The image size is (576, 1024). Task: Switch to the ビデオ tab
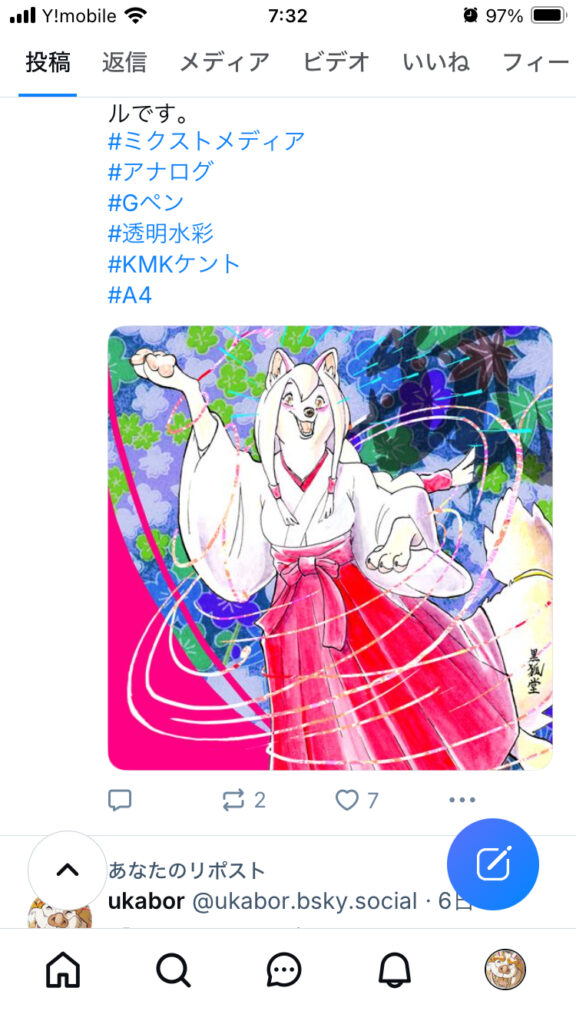click(x=336, y=62)
